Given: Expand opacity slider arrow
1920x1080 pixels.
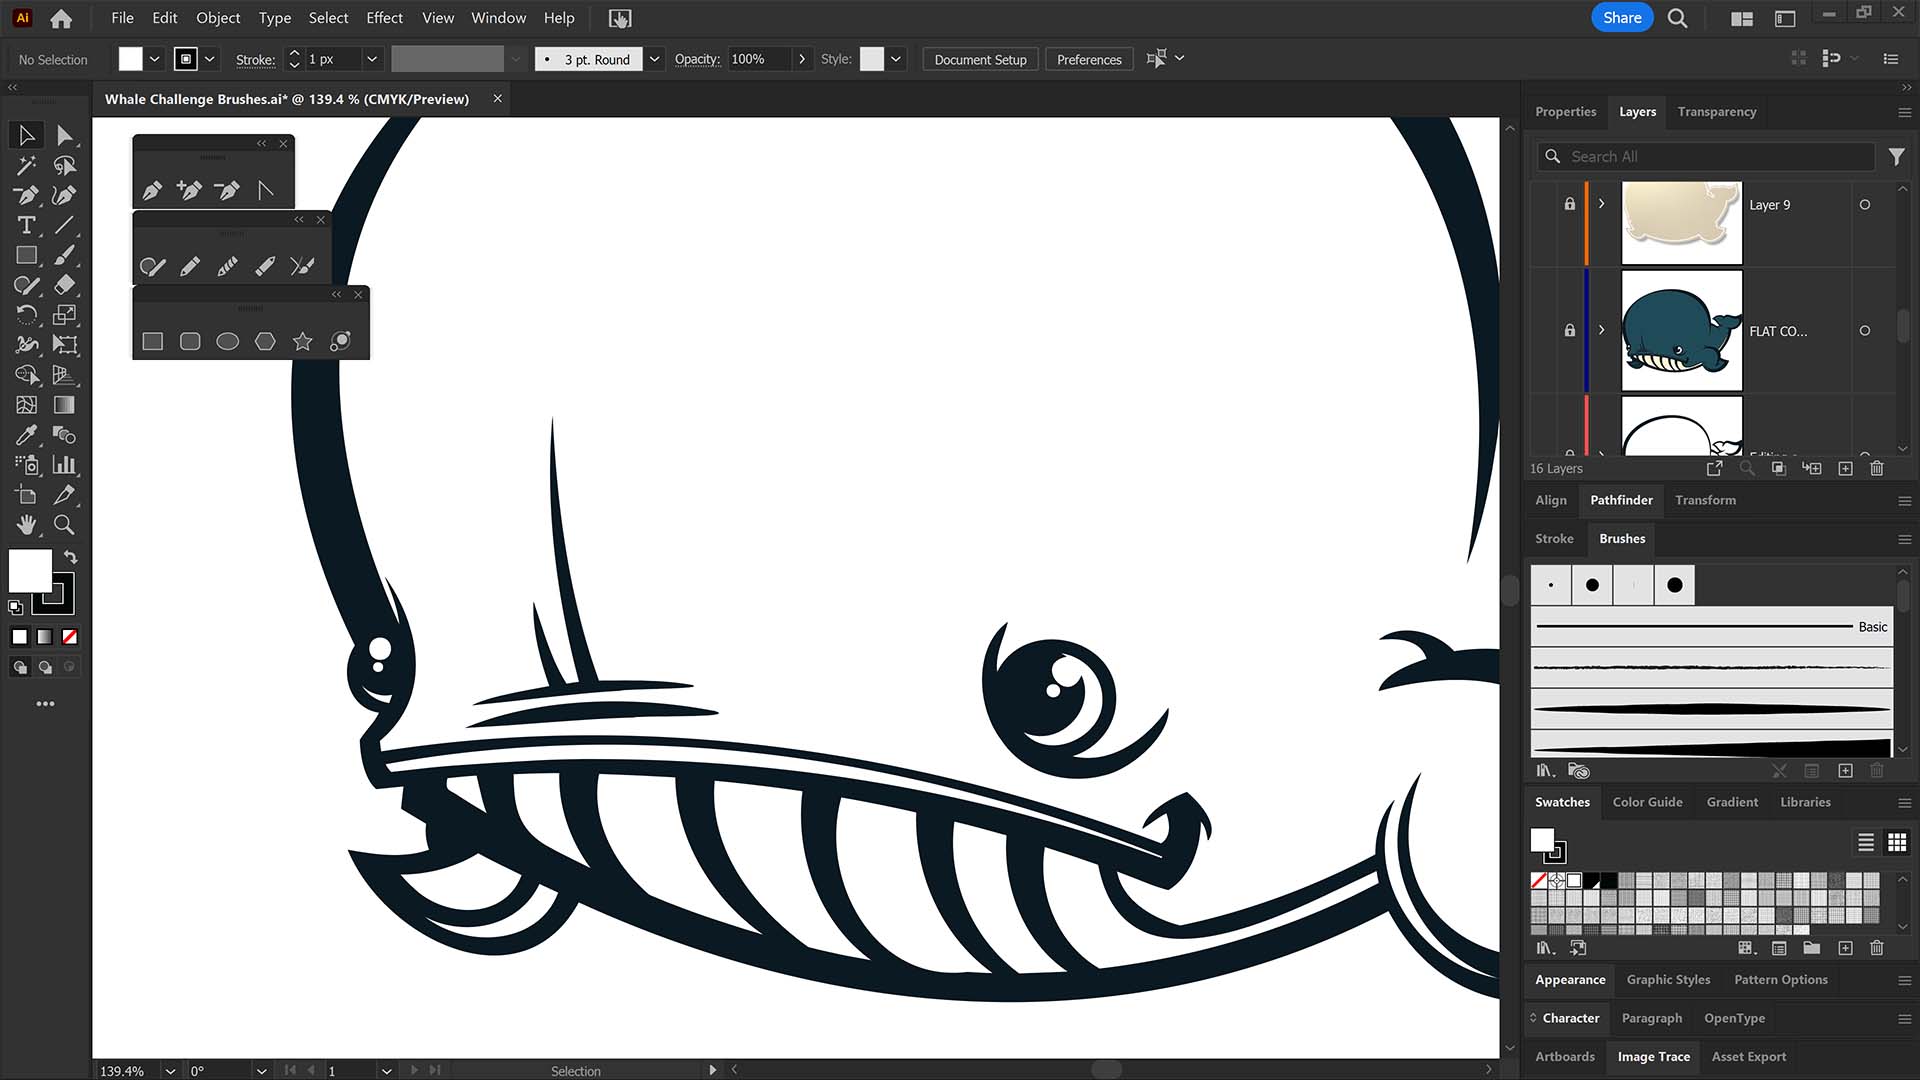Looking at the screenshot, I should (x=802, y=59).
